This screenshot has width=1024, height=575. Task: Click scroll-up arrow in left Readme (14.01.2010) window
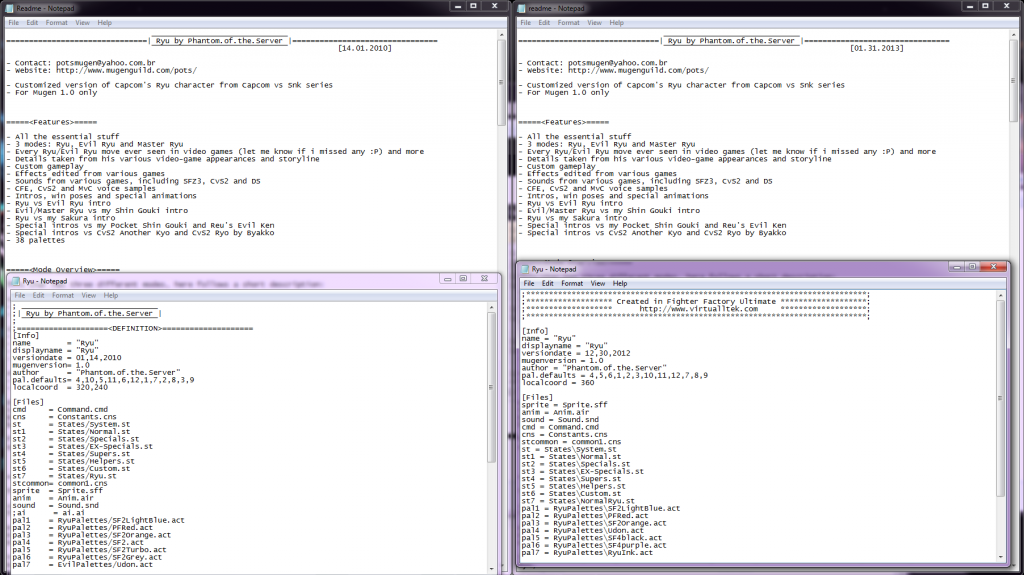pyautogui.click(x=502, y=35)
